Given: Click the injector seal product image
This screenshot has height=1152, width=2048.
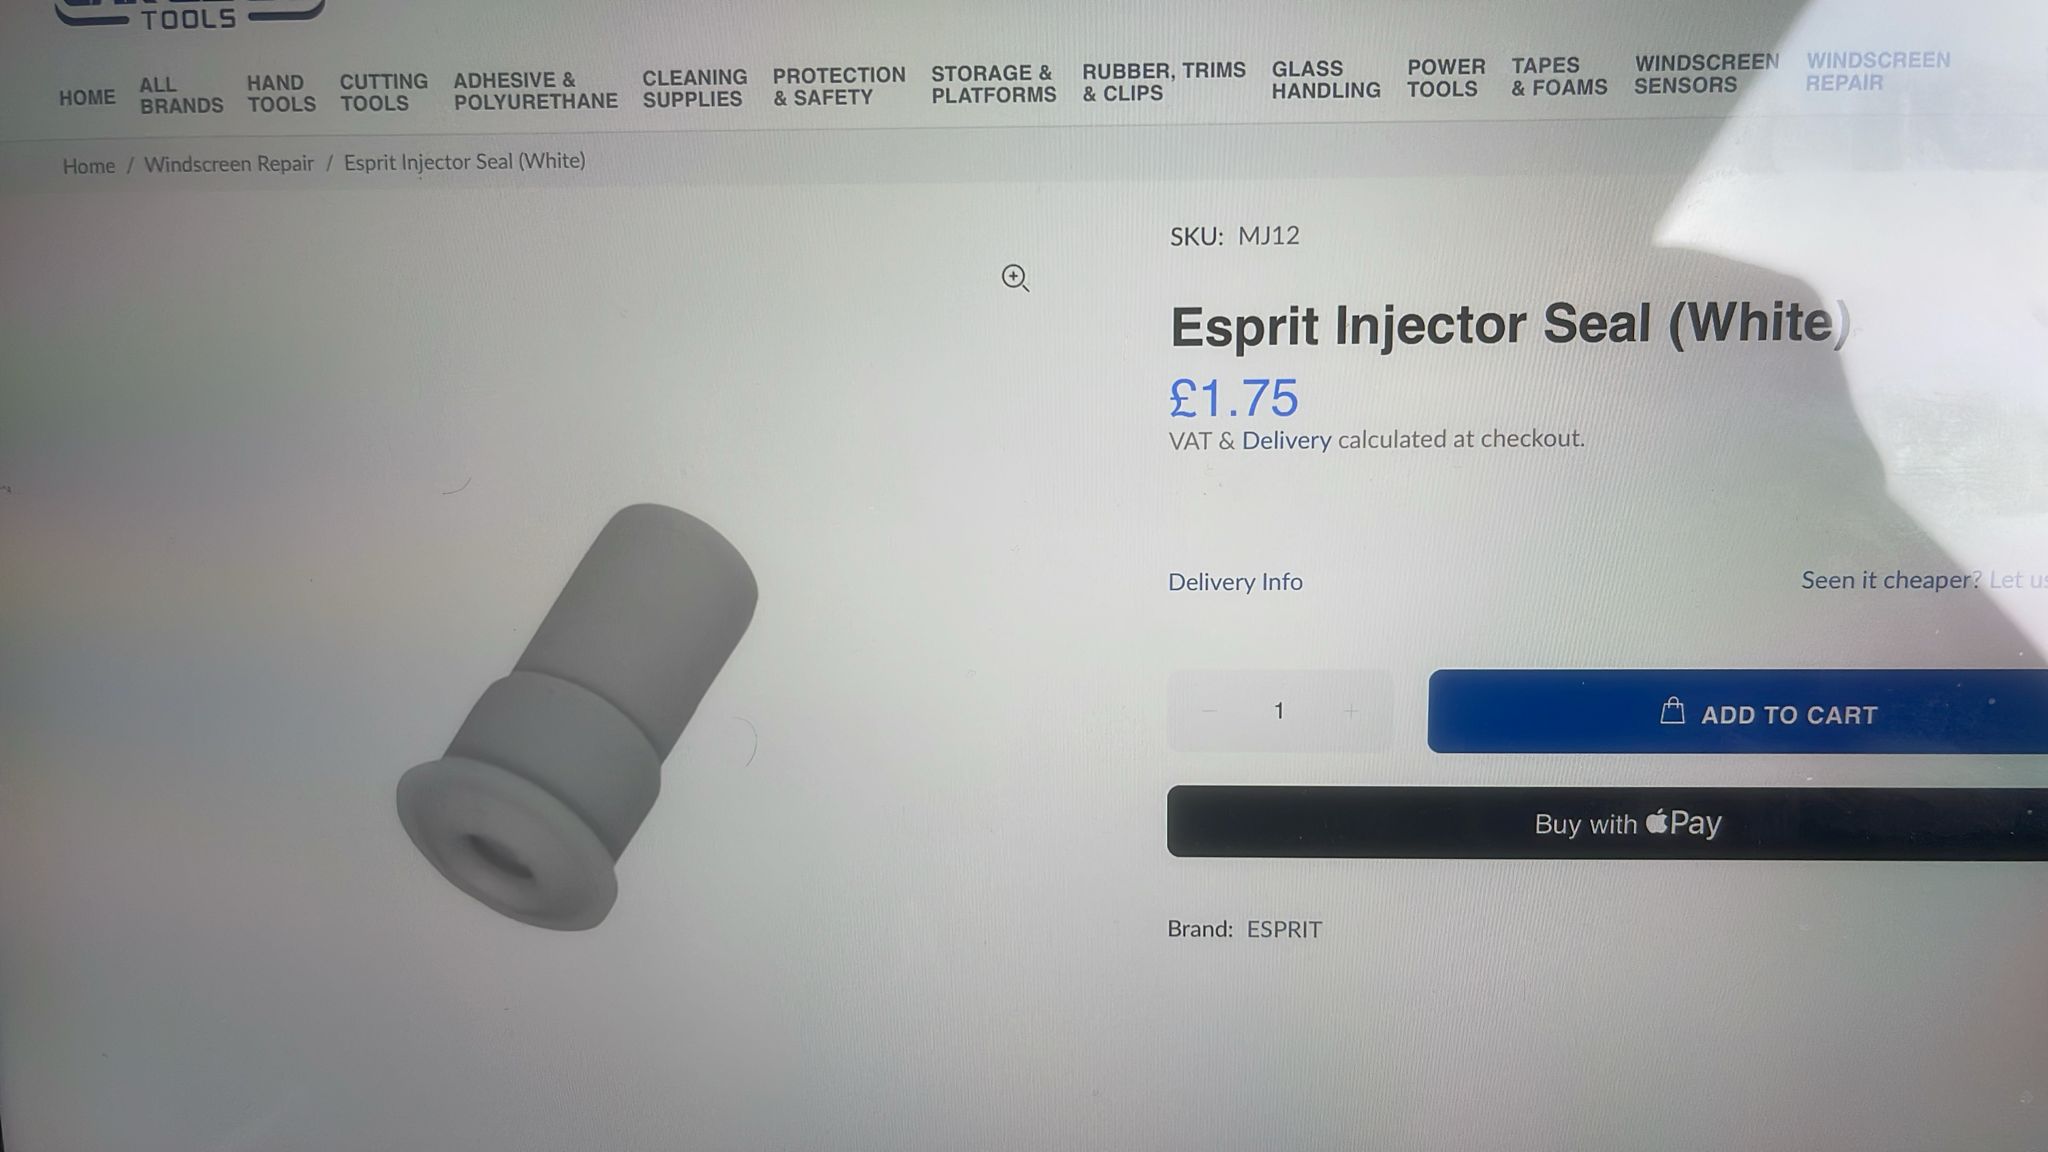Looking at the screenshot, I should 577,716.
